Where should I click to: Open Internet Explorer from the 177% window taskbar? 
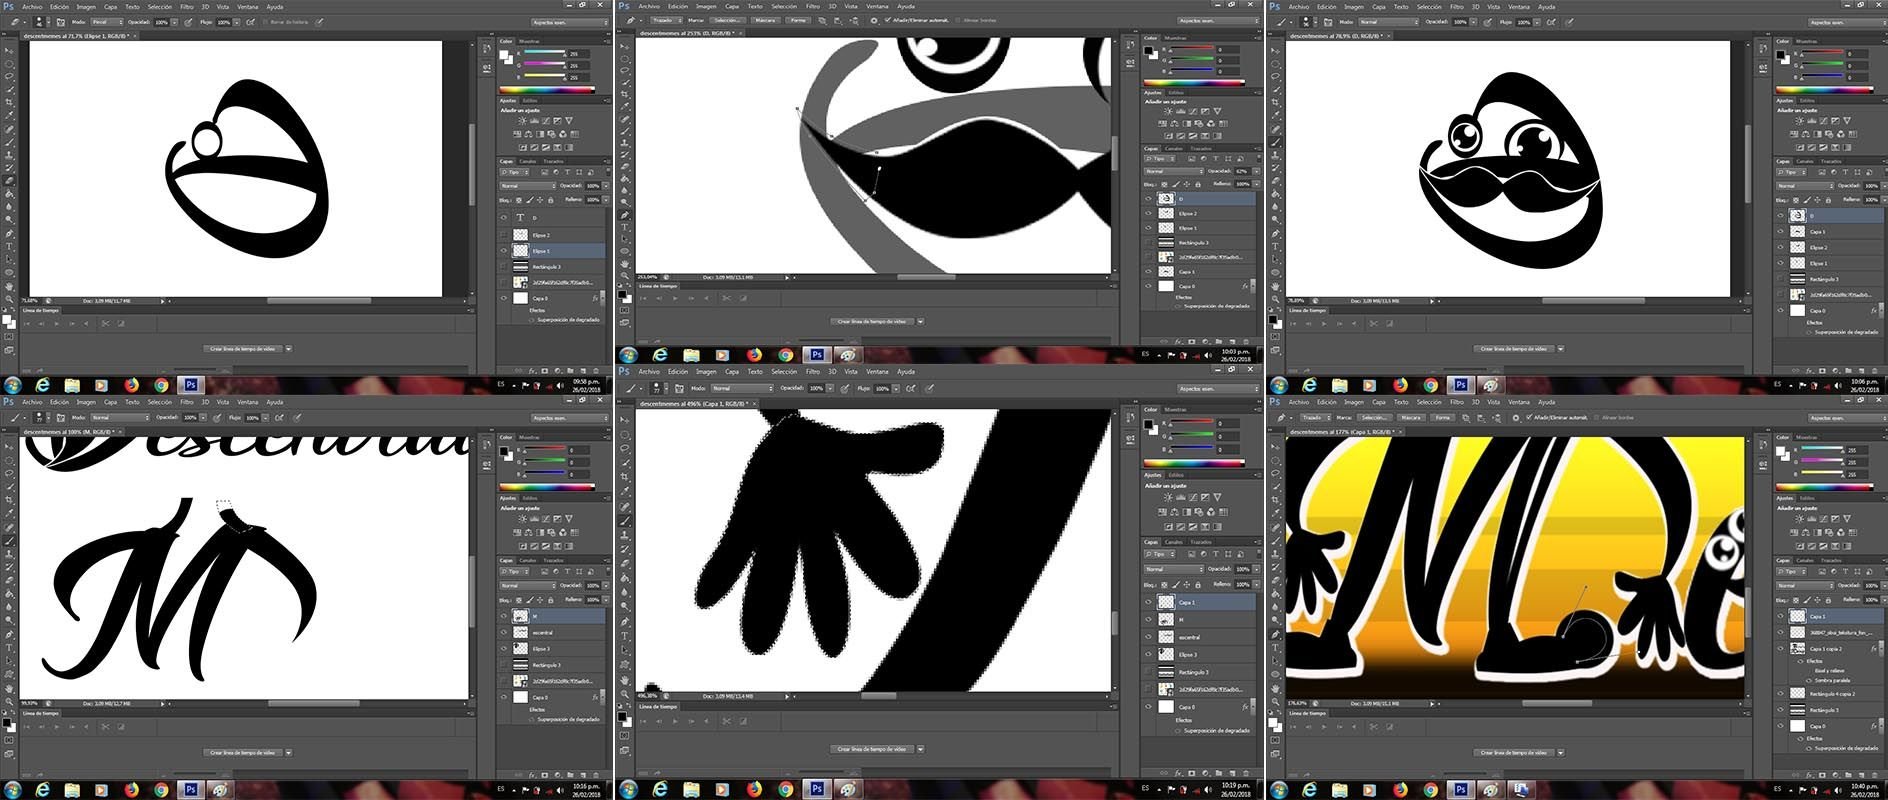coord(1309,790)
